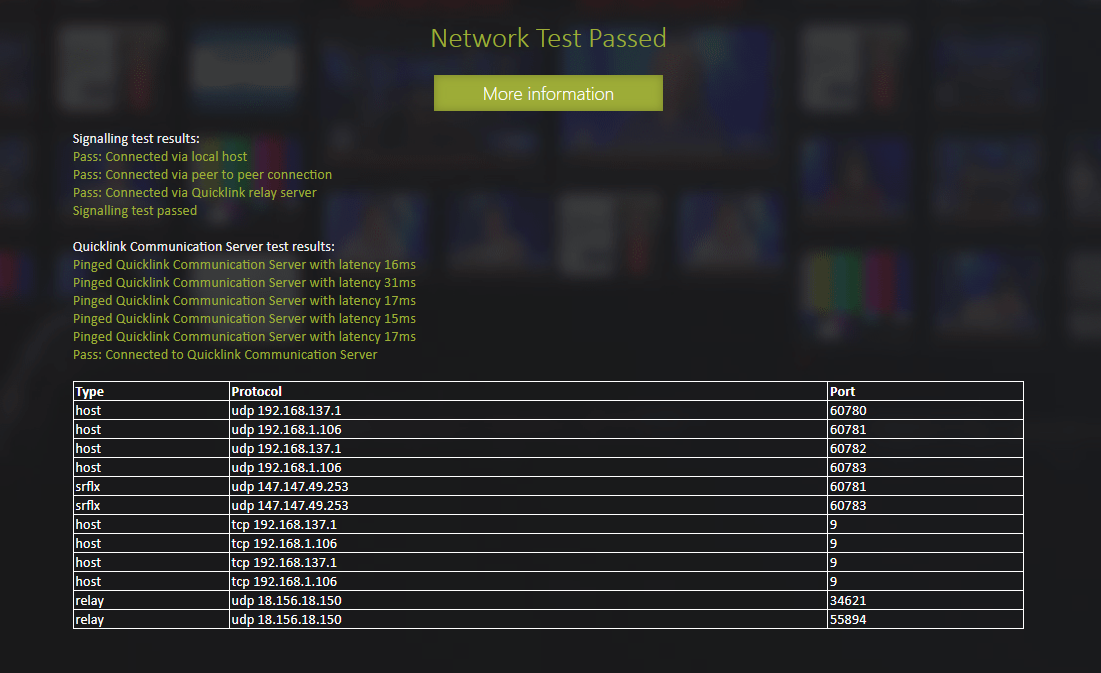The height and width of the screenshot is (673, 1101).
Task: Click the ping result with latency 31ms
Action: [x=244, y=282]
